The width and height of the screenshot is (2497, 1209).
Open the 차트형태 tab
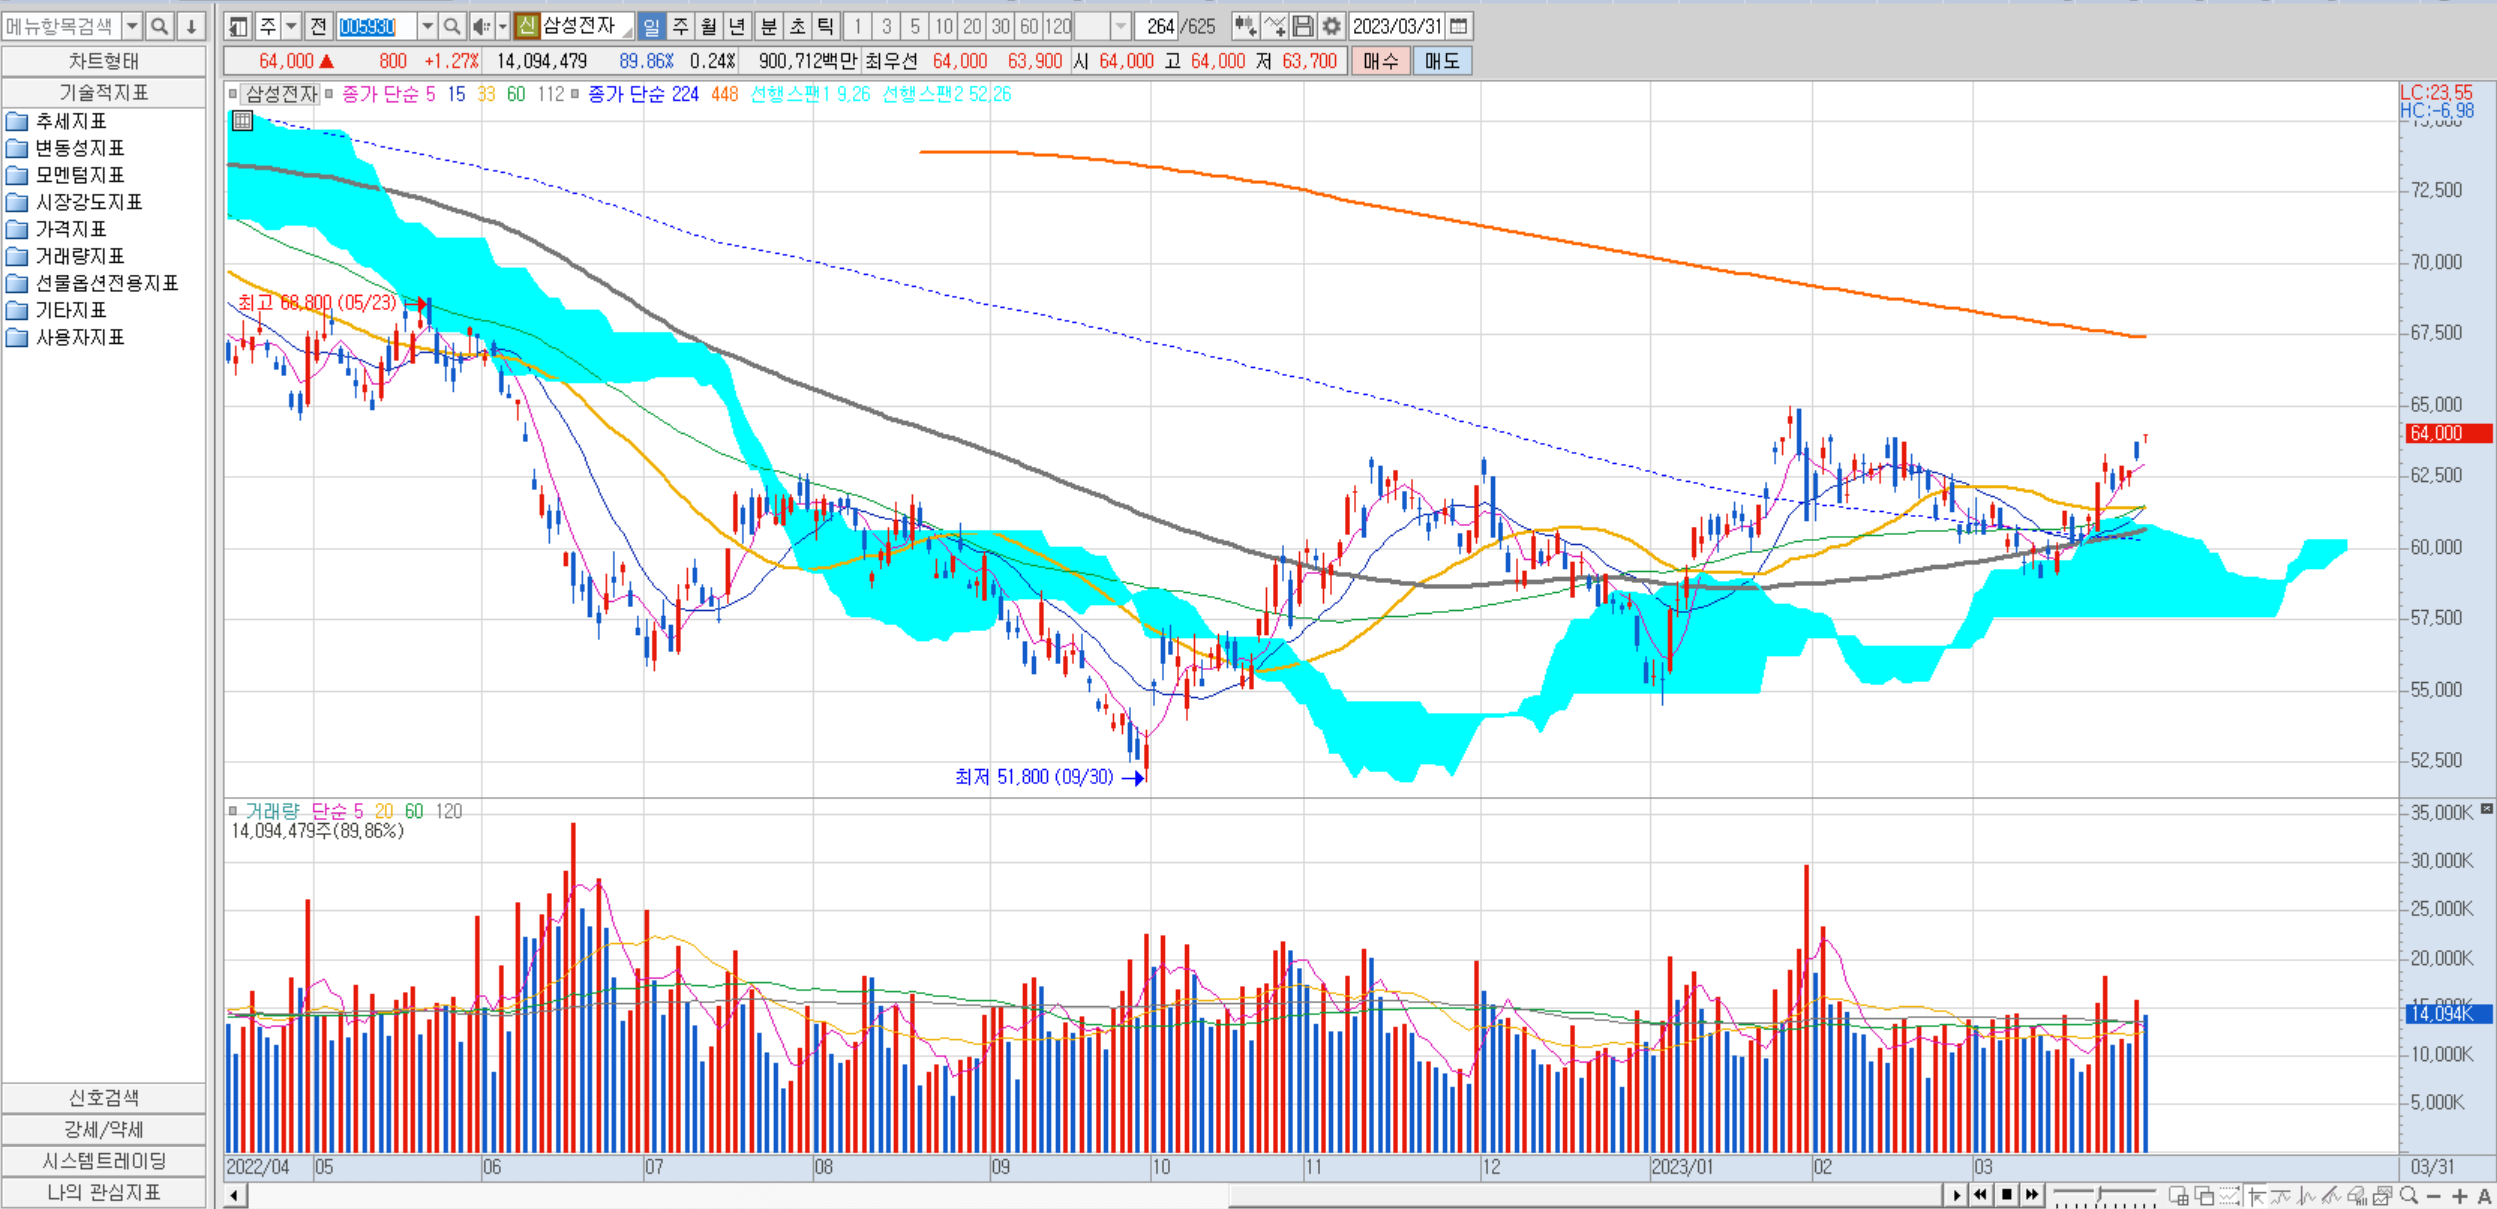104,61
